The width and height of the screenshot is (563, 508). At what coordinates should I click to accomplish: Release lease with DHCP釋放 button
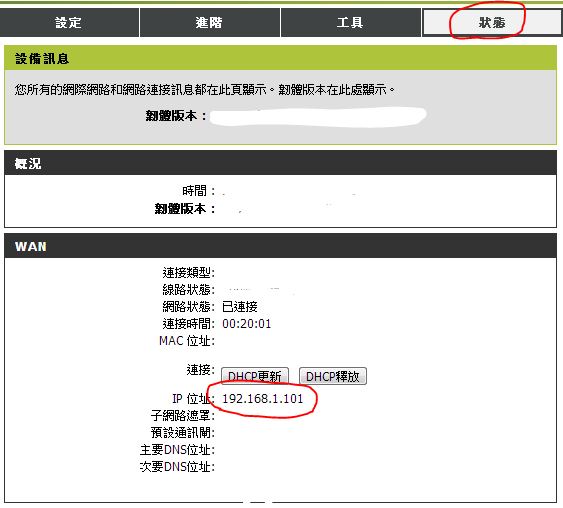tap(332, 376)
